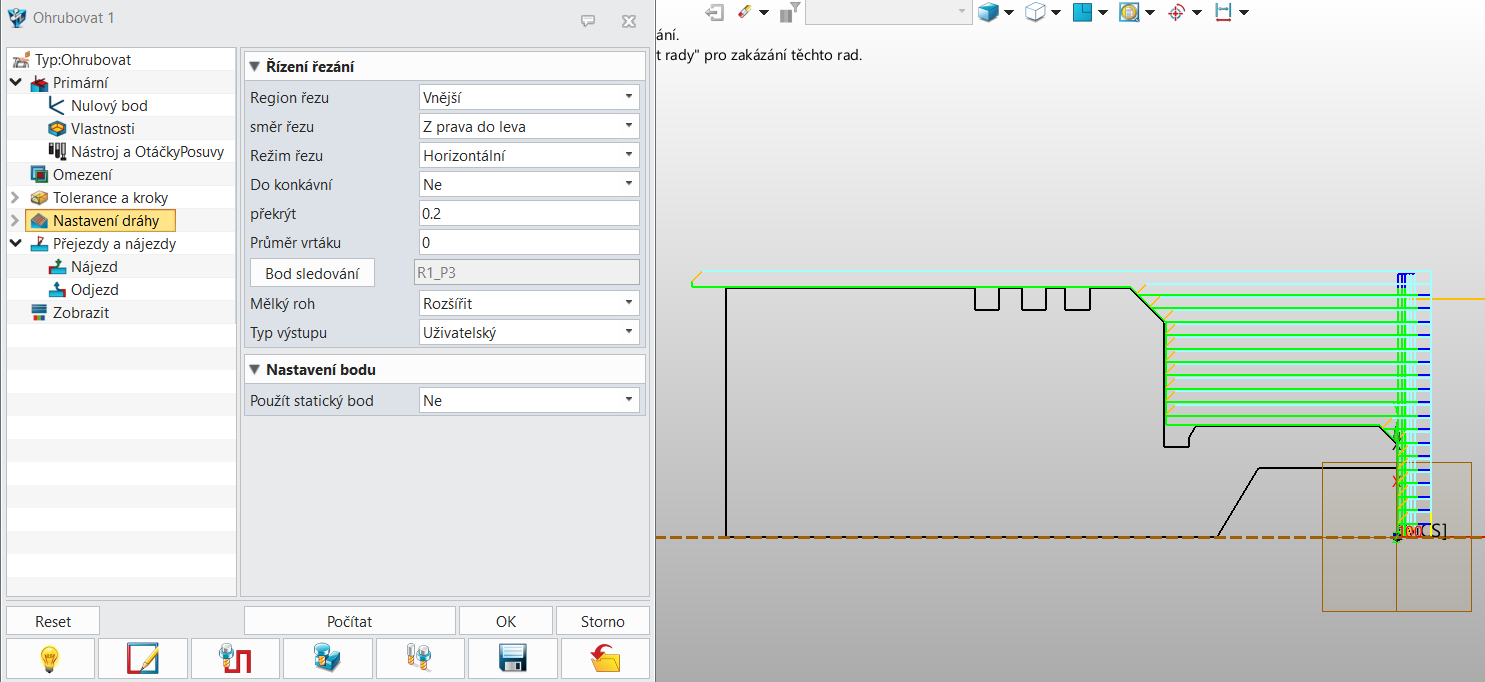The height and width of the screenshot is (682, 1485).
Task: Click the floppy disk save icon
Action: click(513, 659)
